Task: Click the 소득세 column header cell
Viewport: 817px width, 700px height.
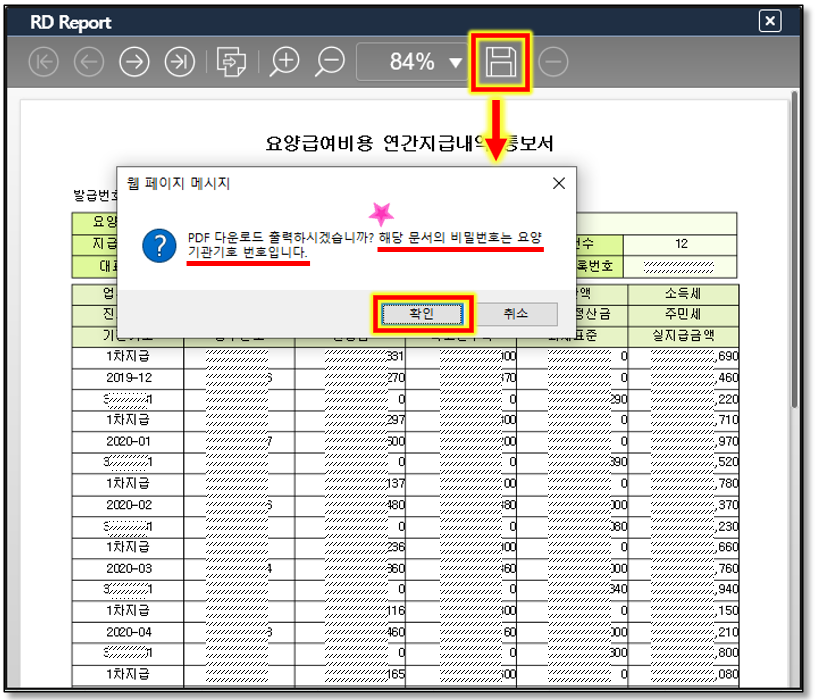Action: point(683,294)
